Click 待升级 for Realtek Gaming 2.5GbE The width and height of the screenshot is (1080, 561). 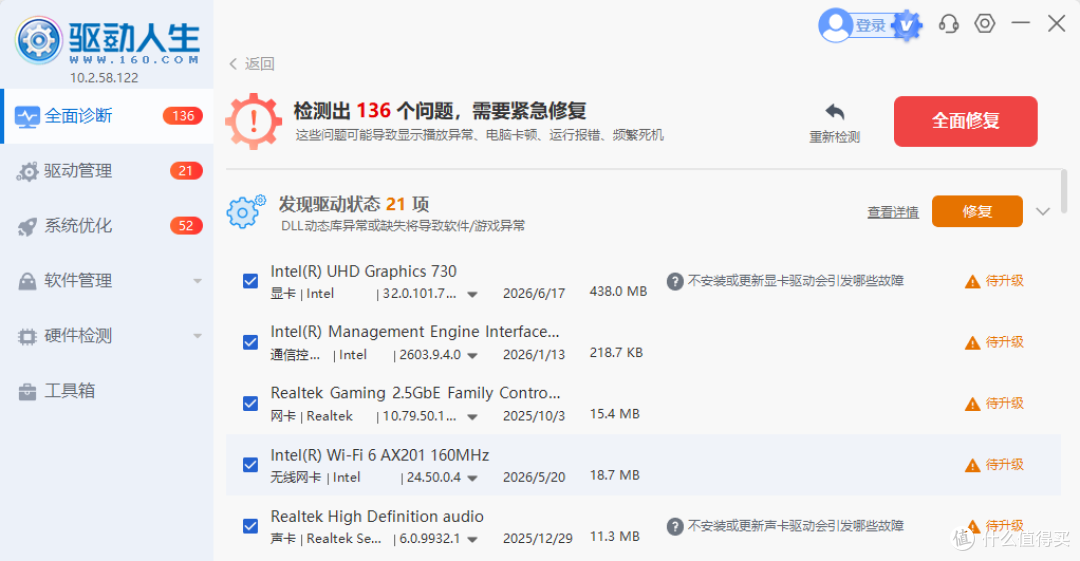tap(1004, 404)
